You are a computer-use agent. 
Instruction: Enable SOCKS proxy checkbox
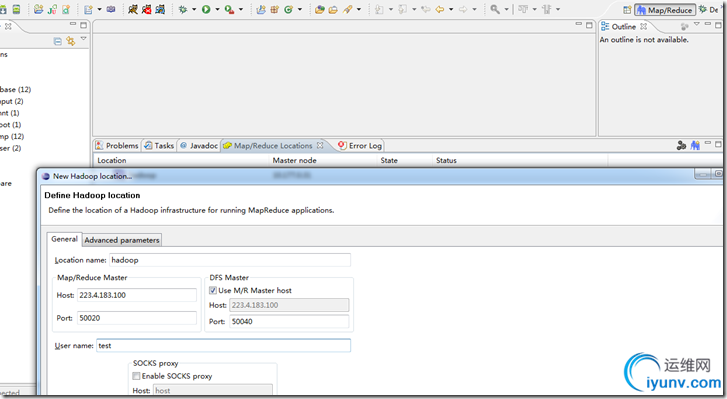coord(136,376)
